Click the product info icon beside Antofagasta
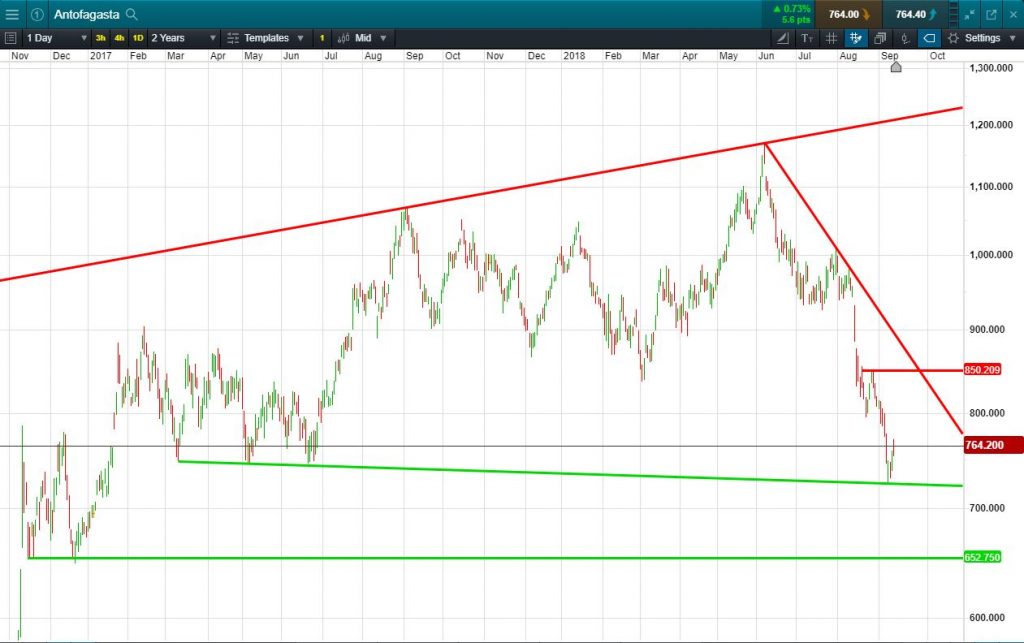 pos(37,14)
